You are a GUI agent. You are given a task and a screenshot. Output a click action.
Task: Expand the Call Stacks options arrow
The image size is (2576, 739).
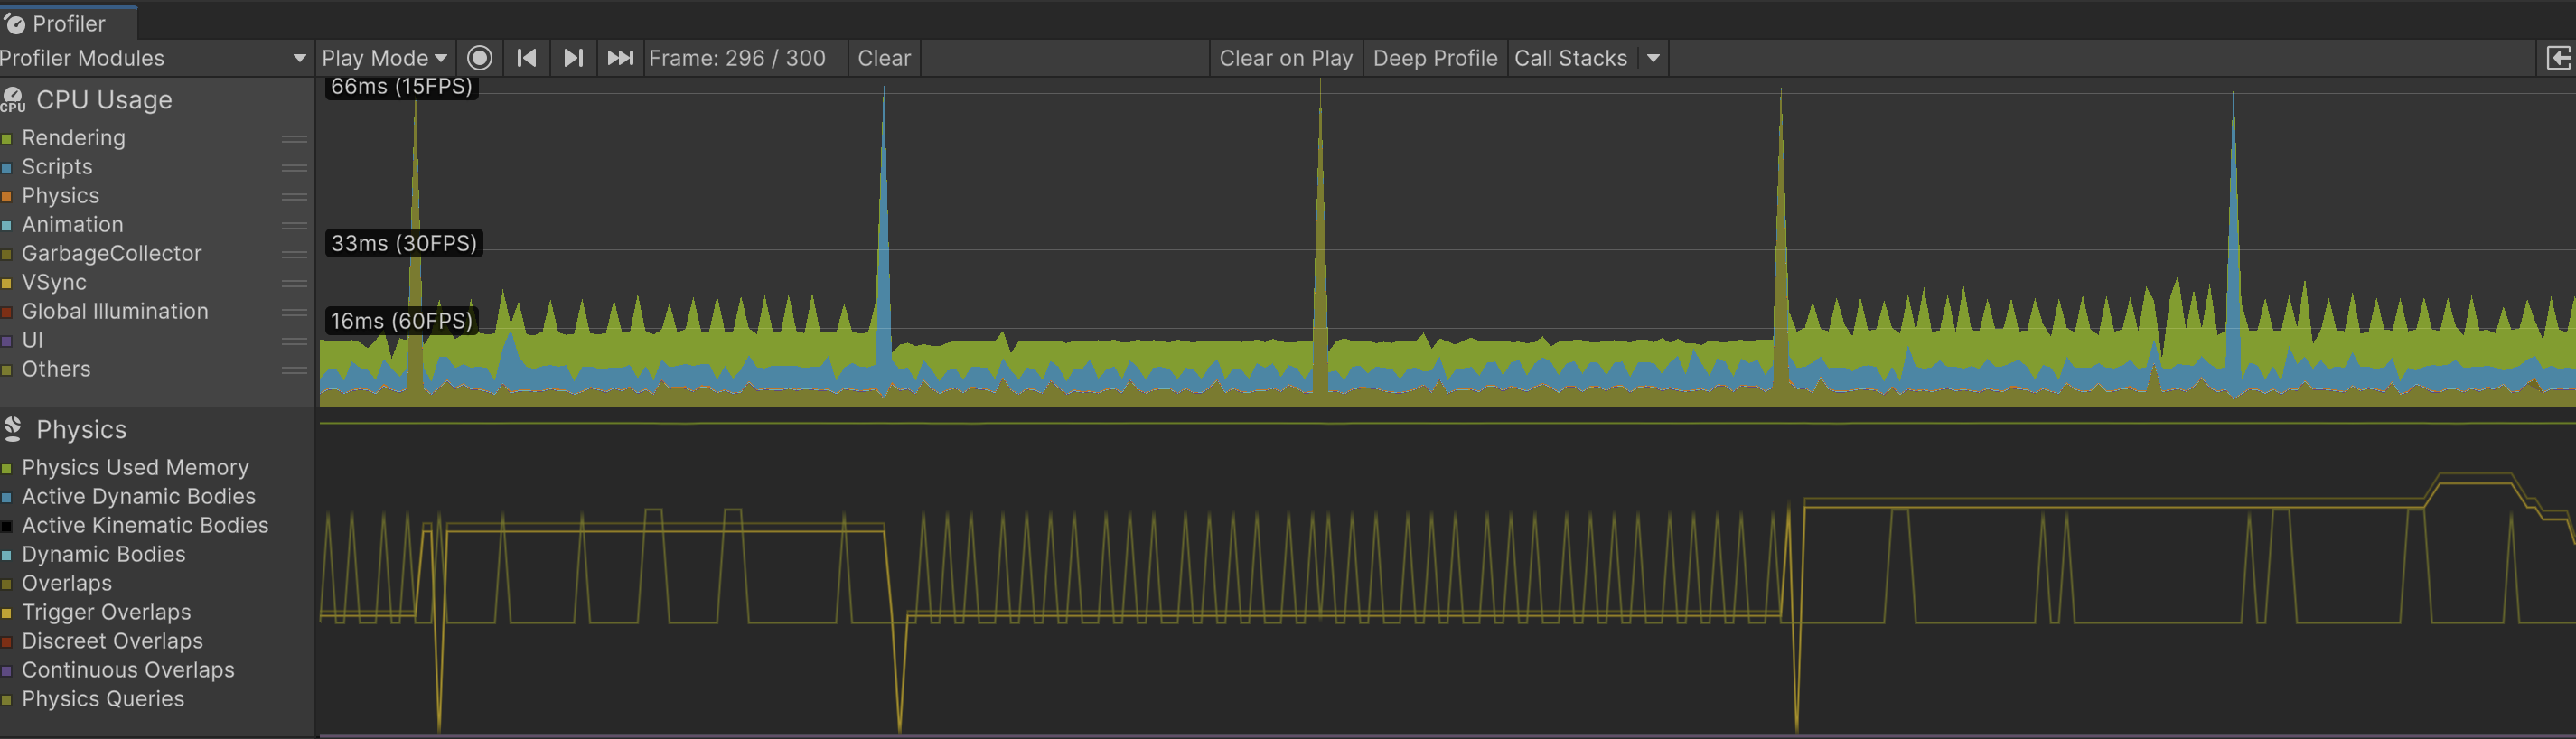pyautogui.click(x=1653, y=58)
